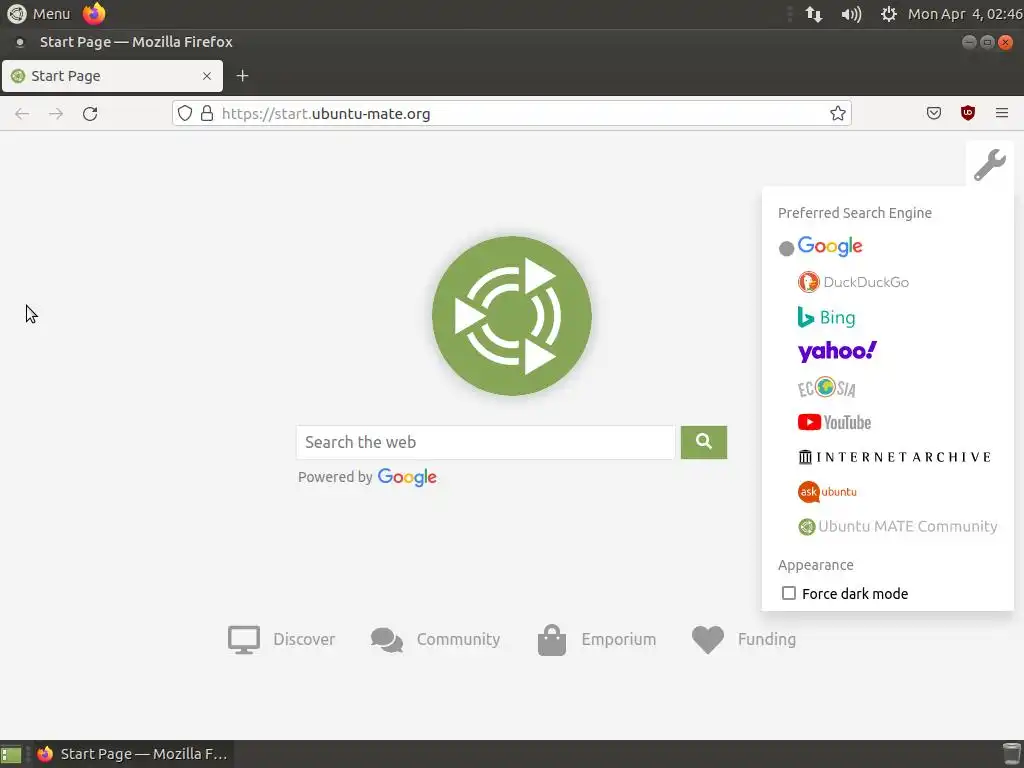Select Internet Archive as search engine
The image size is (1024, 768).
[894, 457]
